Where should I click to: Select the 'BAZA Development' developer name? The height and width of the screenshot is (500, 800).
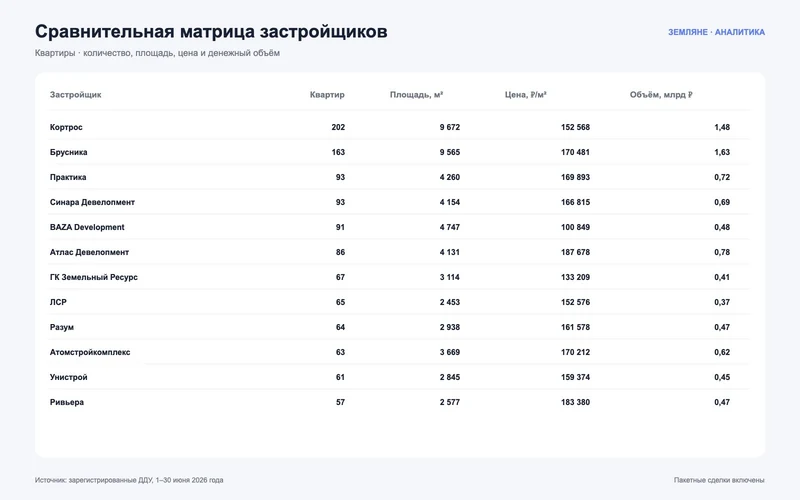point(87,227)
